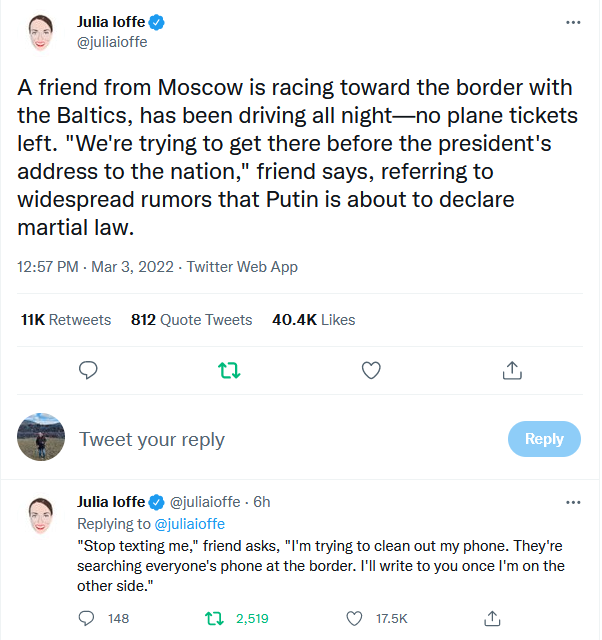
Task: Share the main tweet via share icon
Action: (x=512, y=371)
